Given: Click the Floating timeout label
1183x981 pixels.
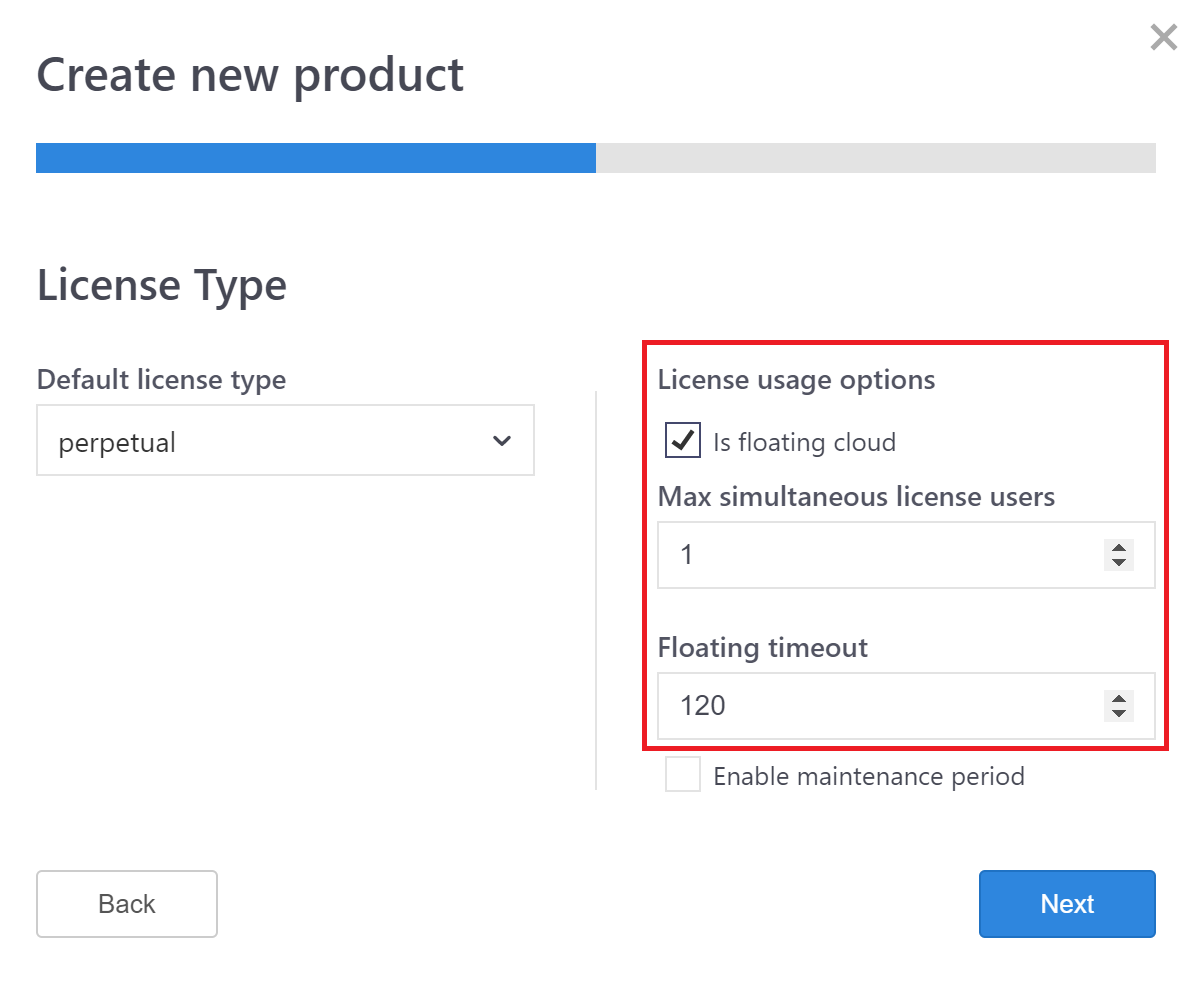Looking at the screenshot, I should click(x=762, y=648).
